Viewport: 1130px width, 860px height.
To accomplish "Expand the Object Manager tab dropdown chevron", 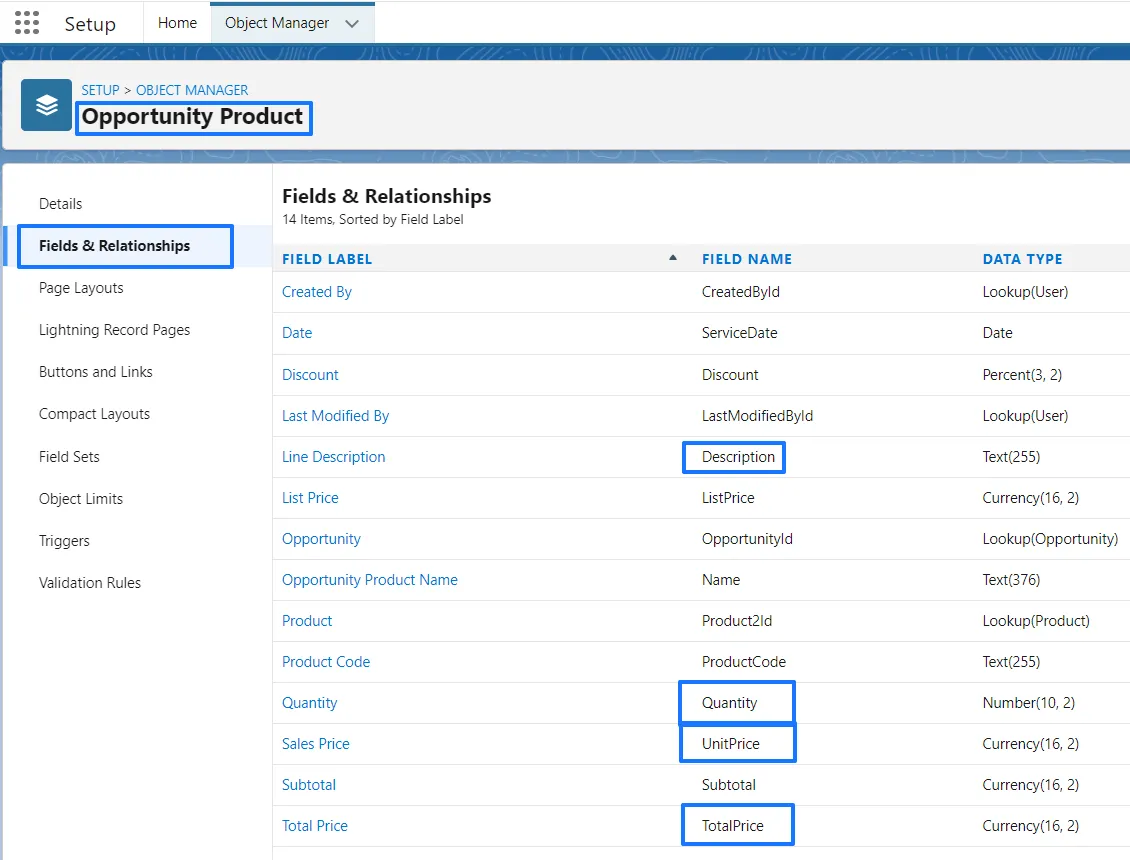I will click(352, 24).
